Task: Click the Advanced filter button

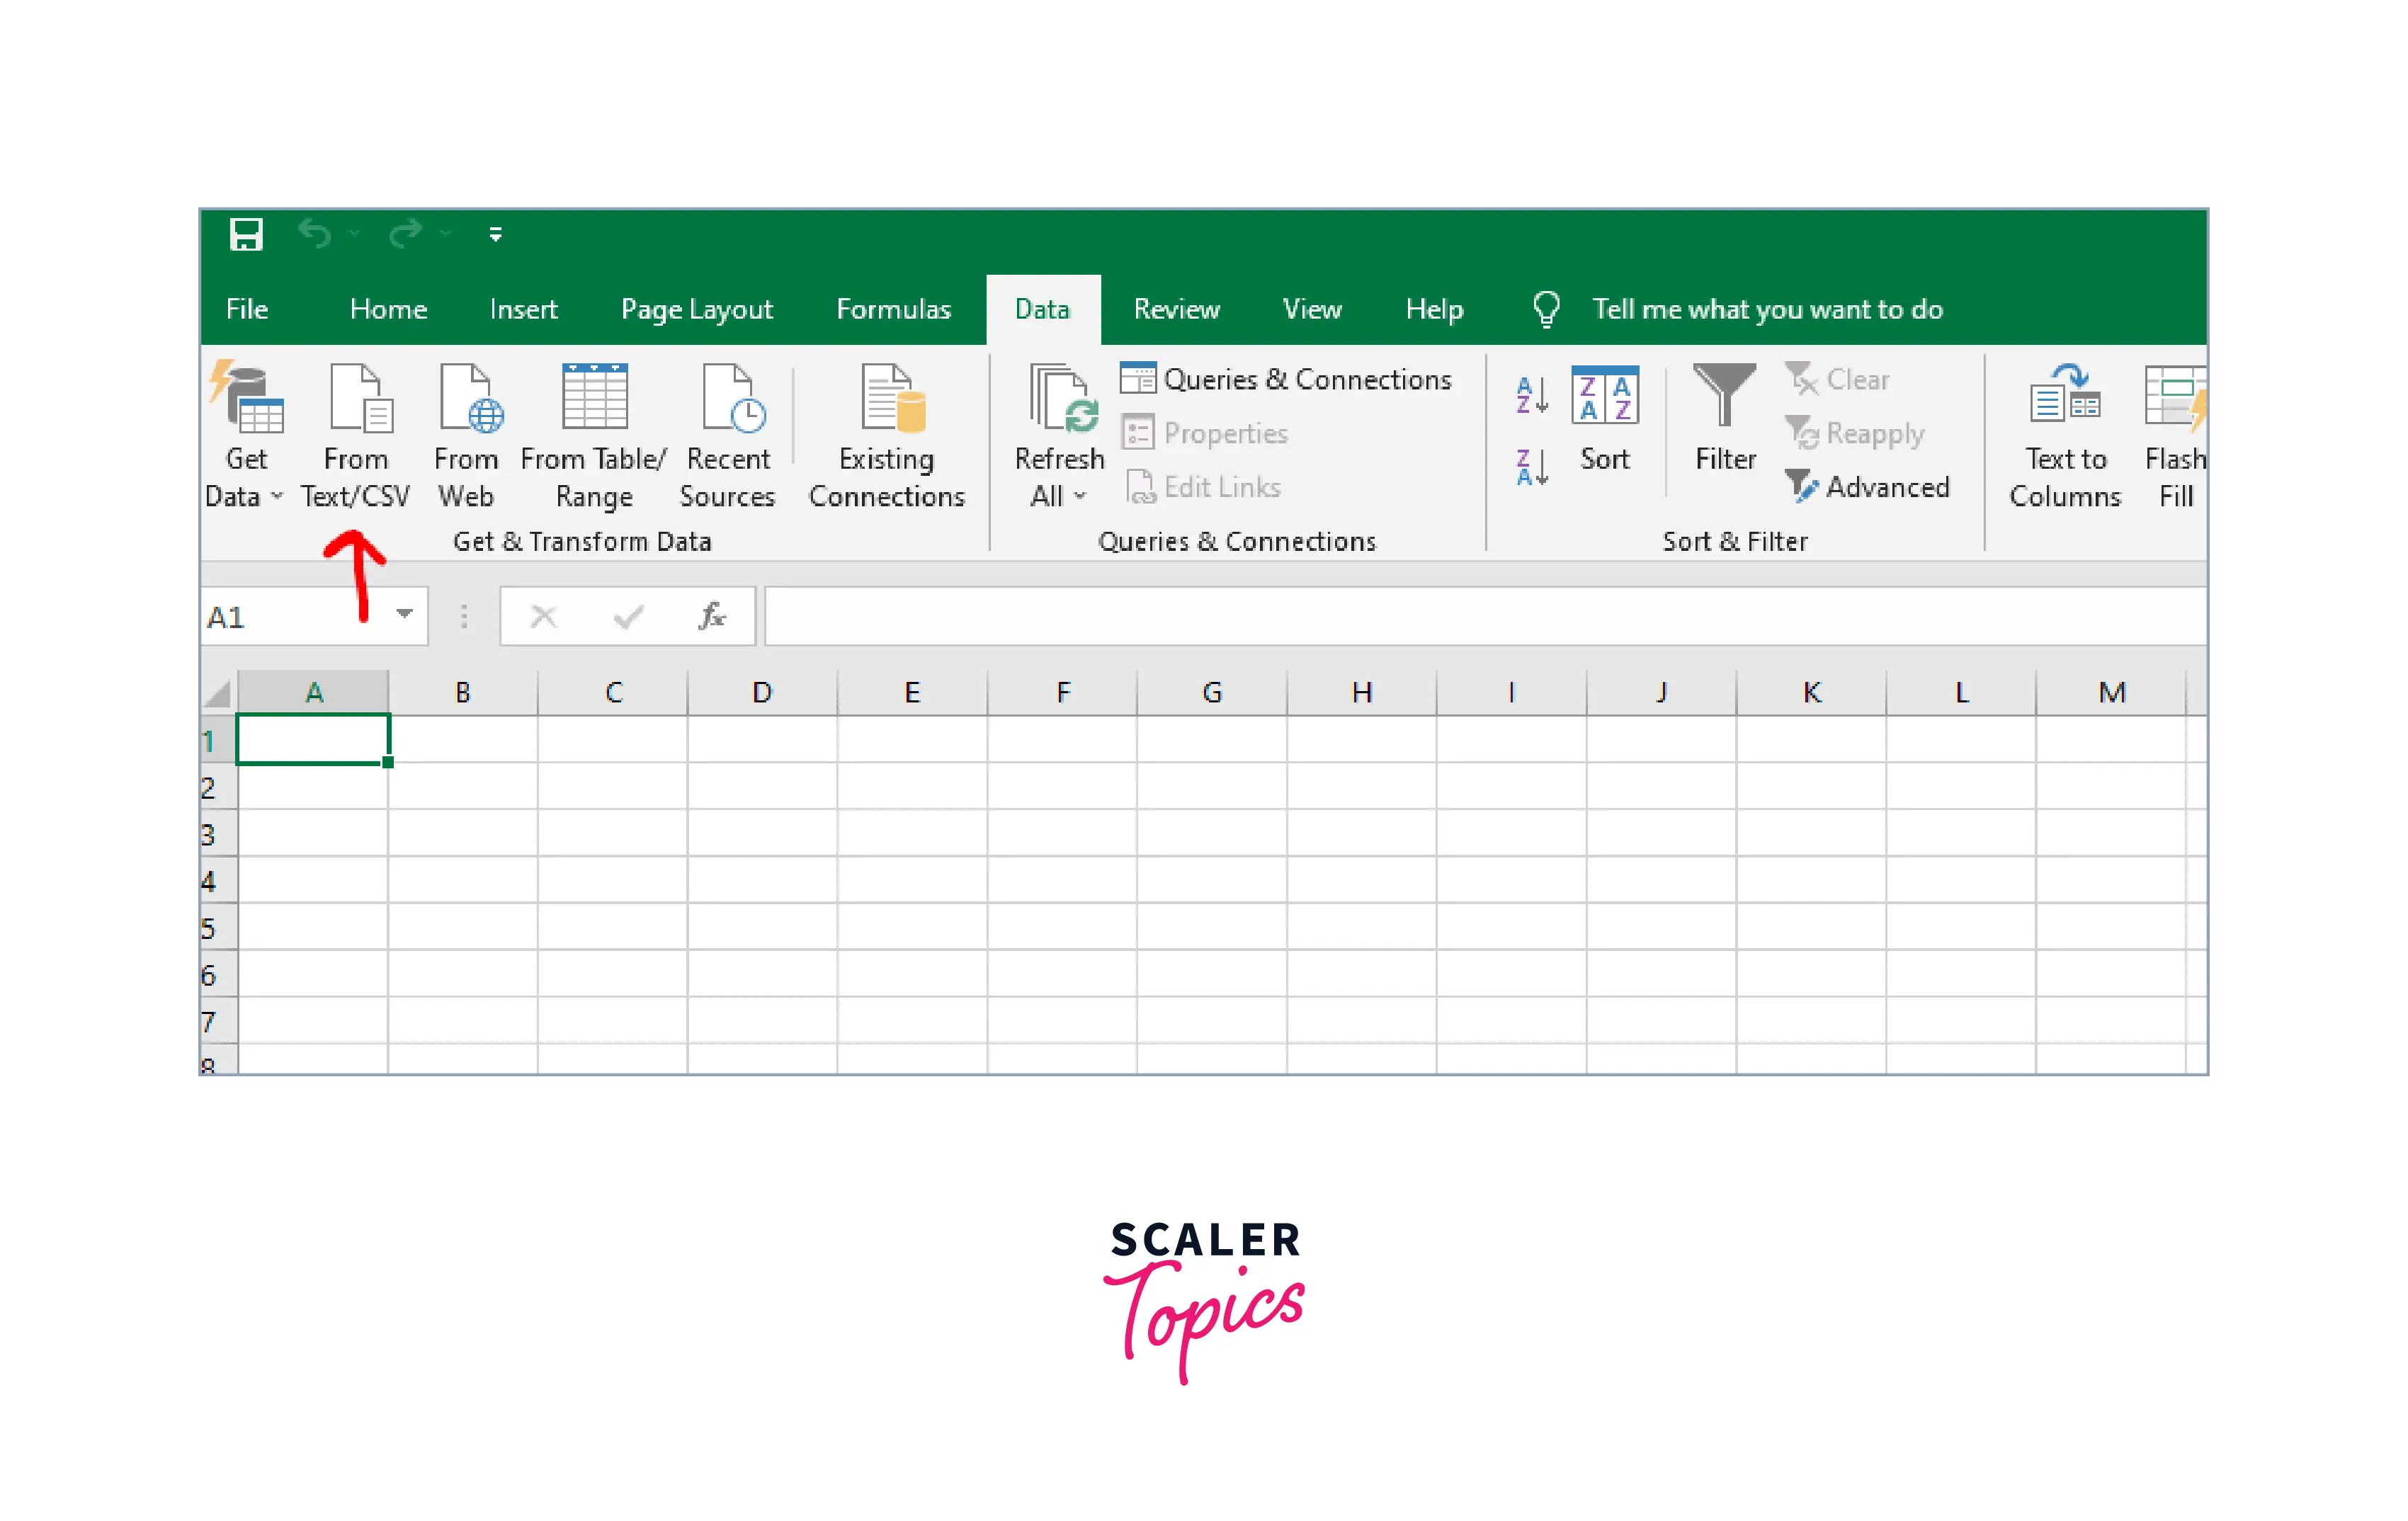Action: click(1868, 487)
